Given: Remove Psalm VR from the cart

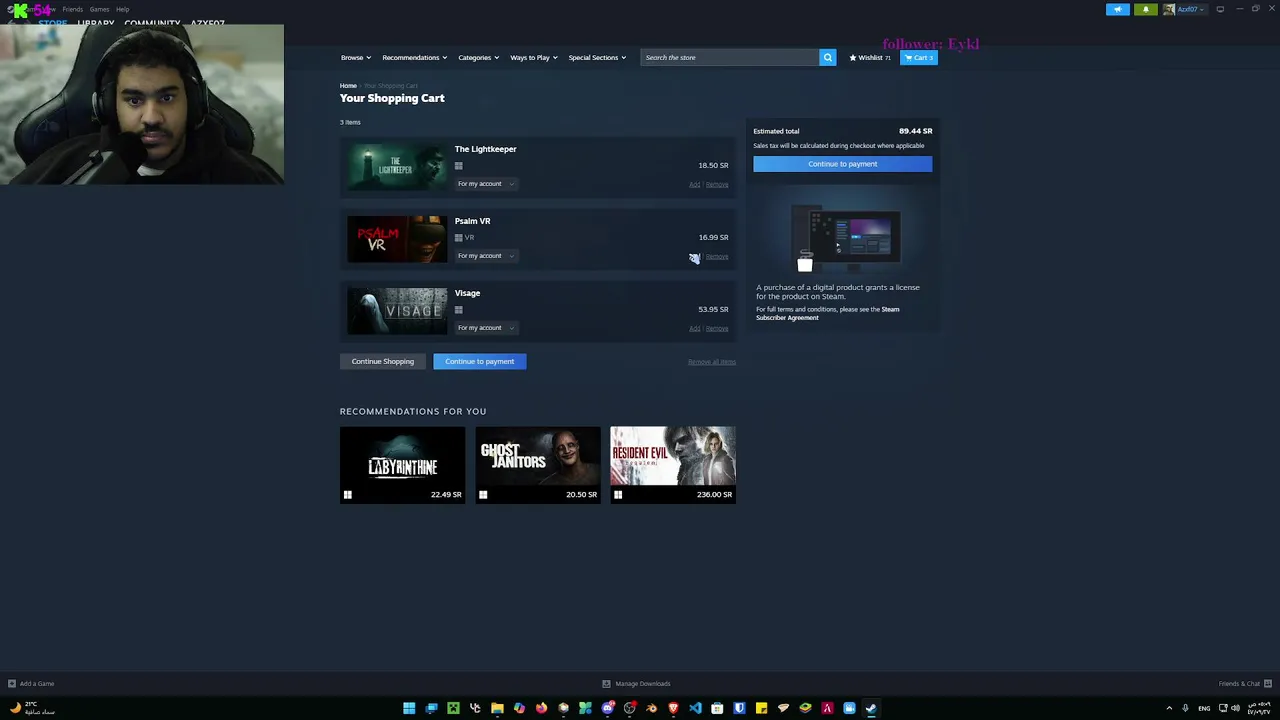Looking at the screenshot, I should pyautogui.click(x=717, y=257).
